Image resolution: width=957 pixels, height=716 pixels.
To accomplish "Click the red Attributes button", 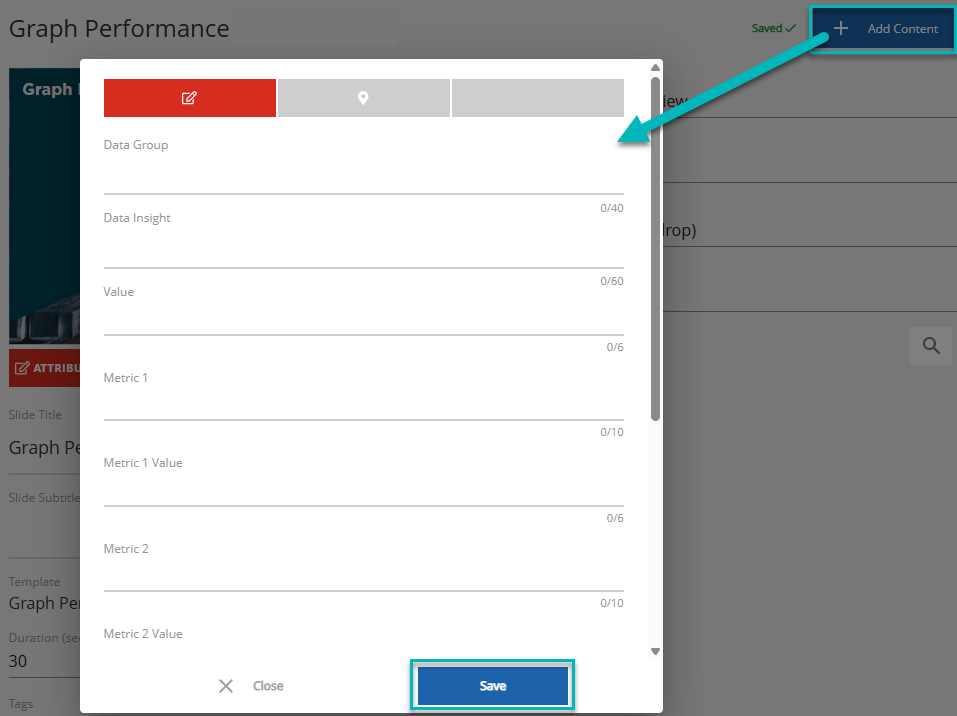I will 45,368.
